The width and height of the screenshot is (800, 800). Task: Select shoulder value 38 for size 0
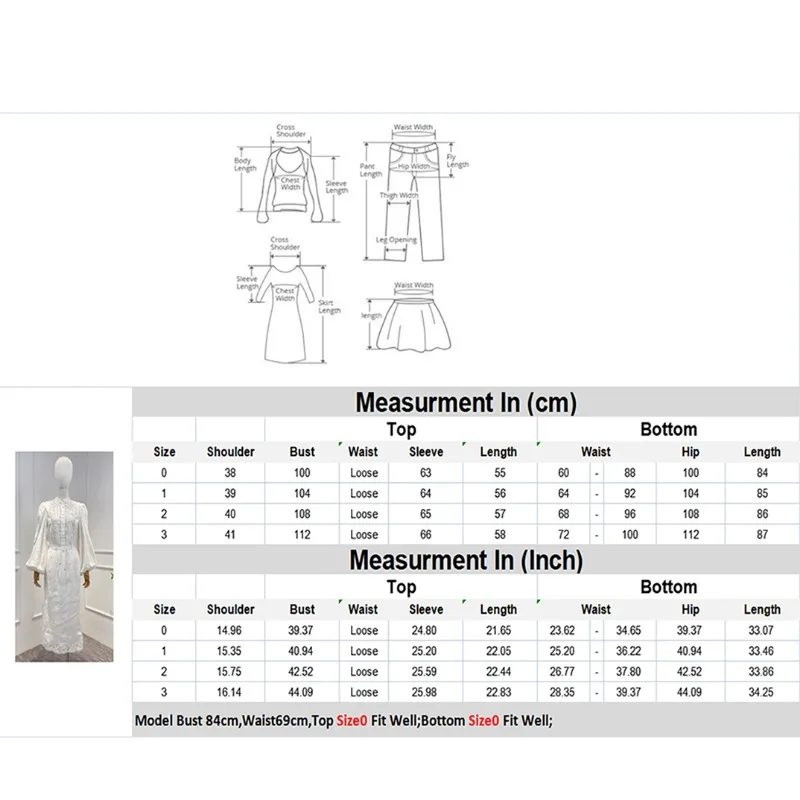(230, 473)
